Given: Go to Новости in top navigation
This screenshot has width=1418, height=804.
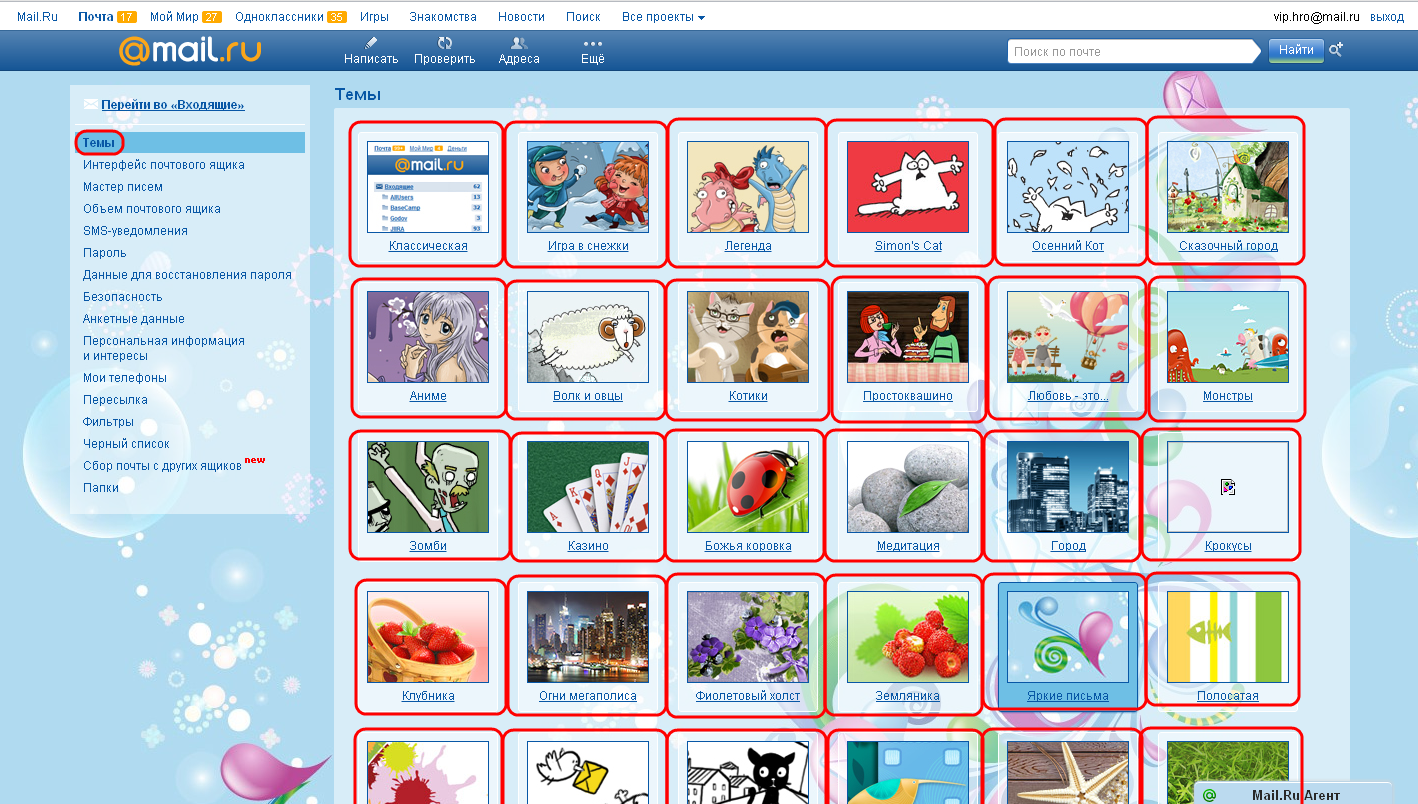Looking at the screenshot, I should pos(521,17).
